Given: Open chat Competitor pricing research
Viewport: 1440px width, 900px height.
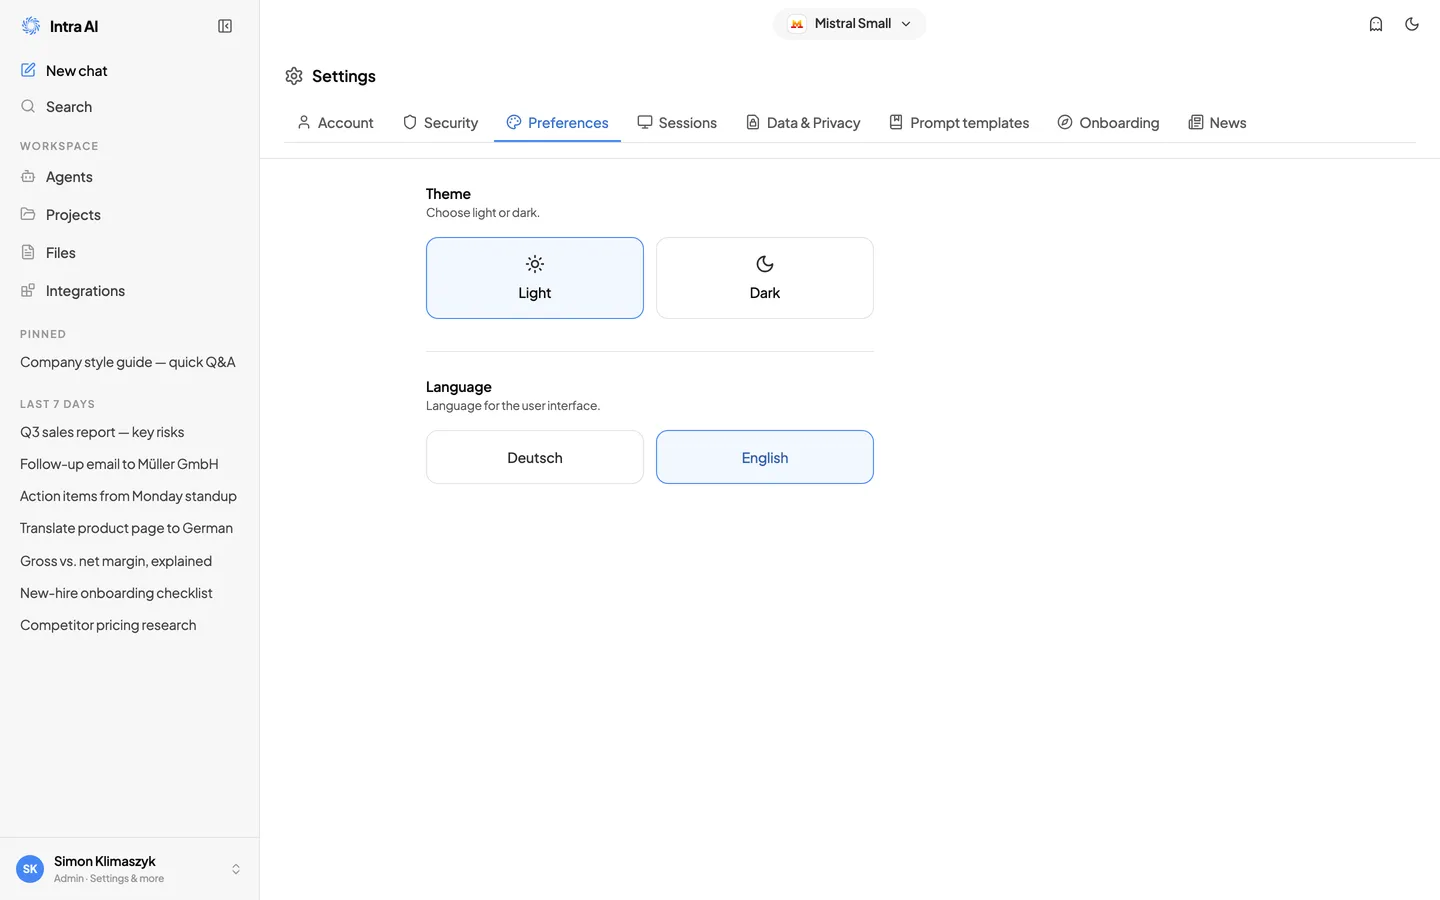Looking at the screenshot, I should 130,625.
